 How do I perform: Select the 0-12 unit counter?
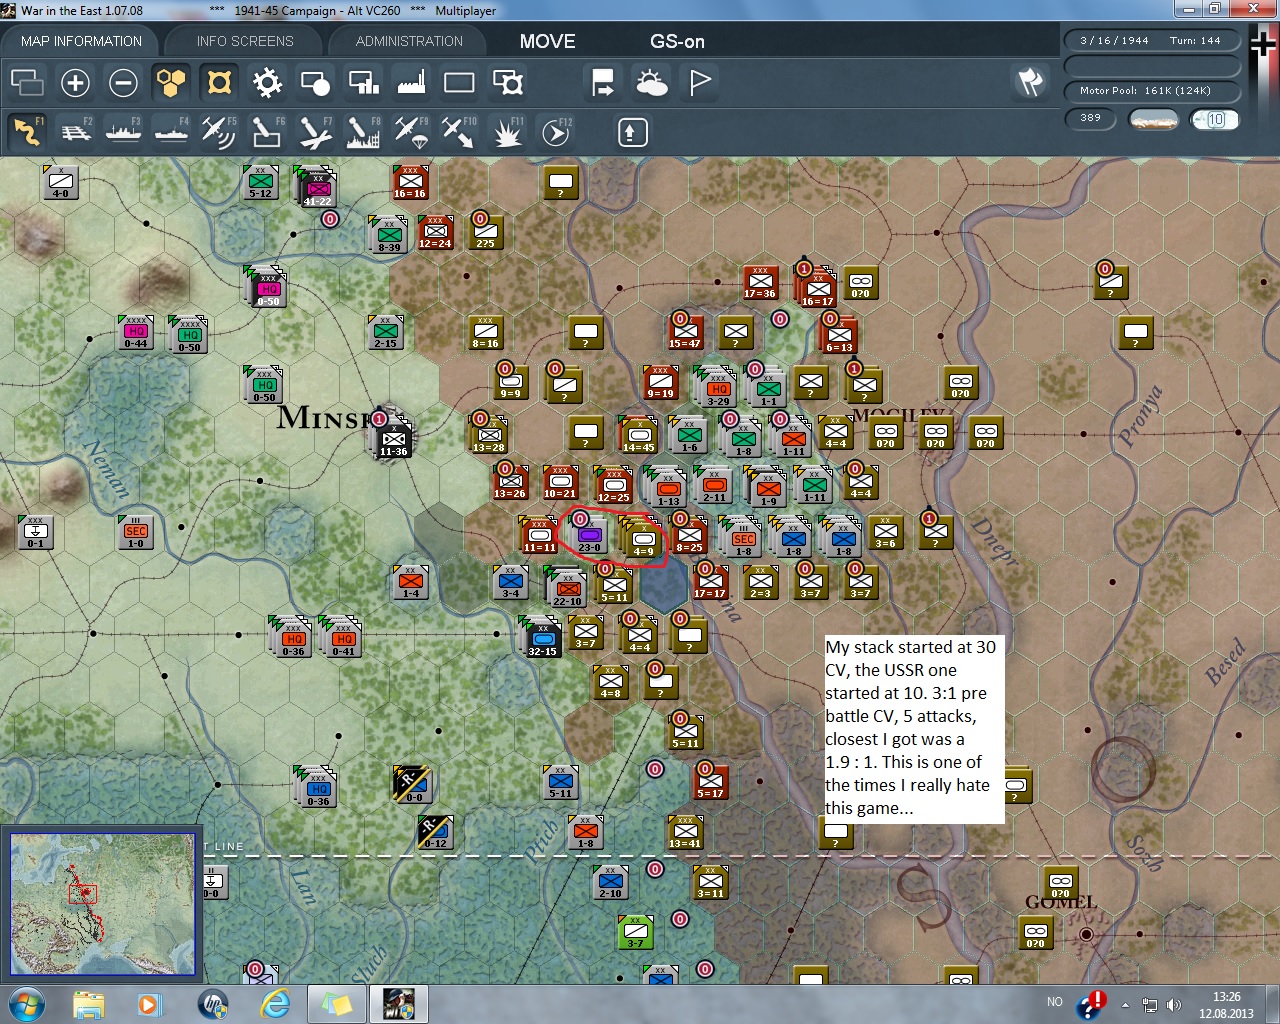435,832
